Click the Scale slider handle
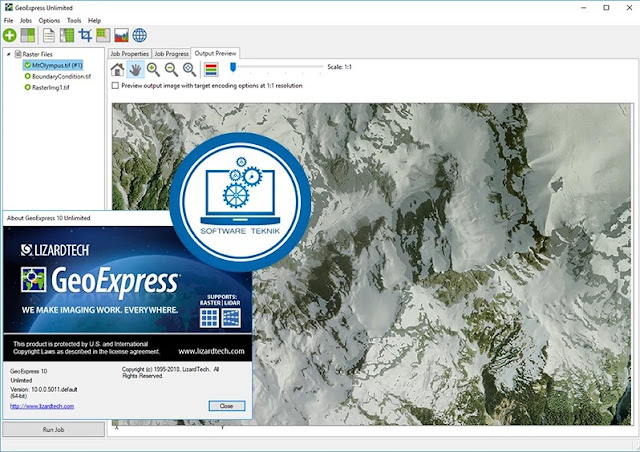The width and height of the screenshot is (640, 452). (x=233, y=67)
